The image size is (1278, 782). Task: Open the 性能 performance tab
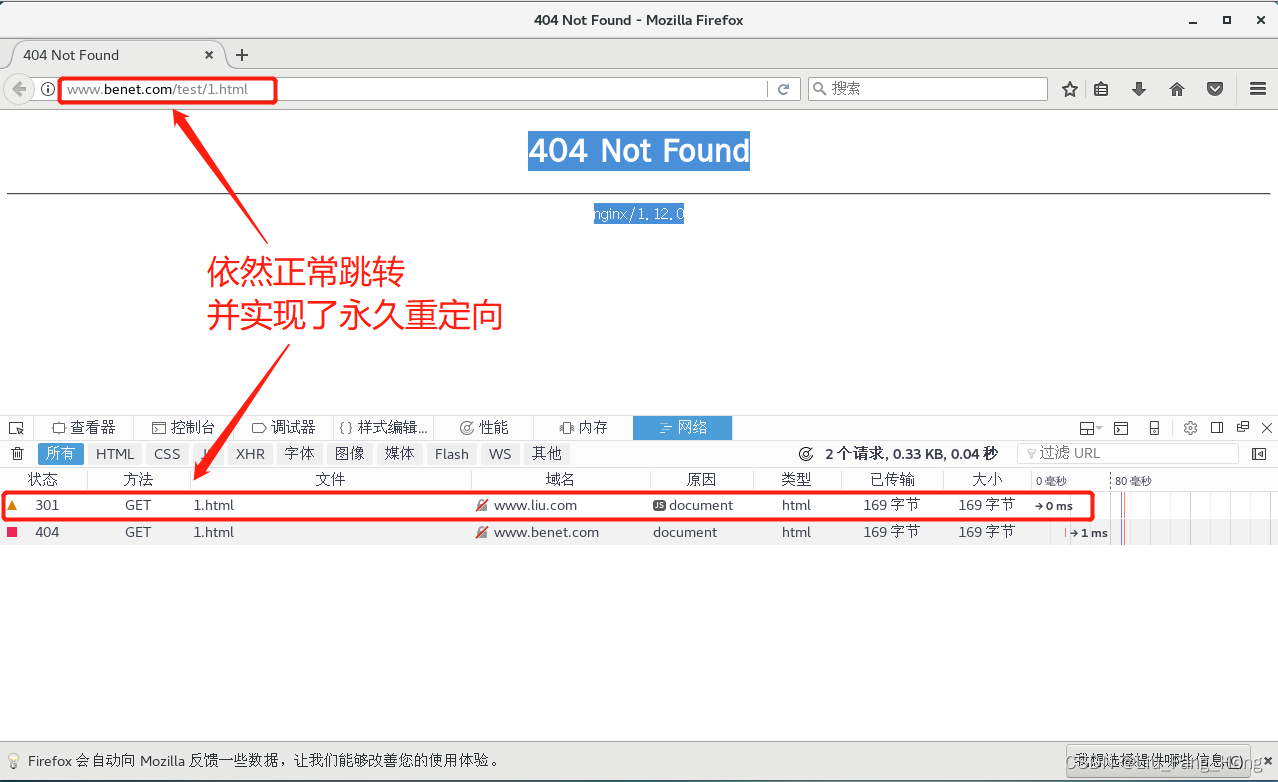(x=484, y=428)
